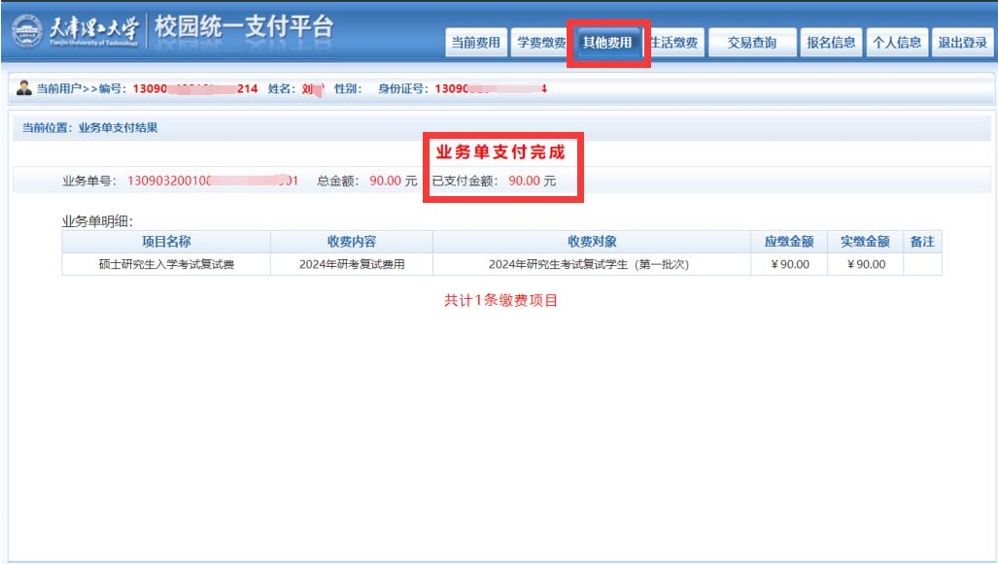Click the 收费内容 column header
Viewport: 998px width, 564px height.
tap(351, 242)
